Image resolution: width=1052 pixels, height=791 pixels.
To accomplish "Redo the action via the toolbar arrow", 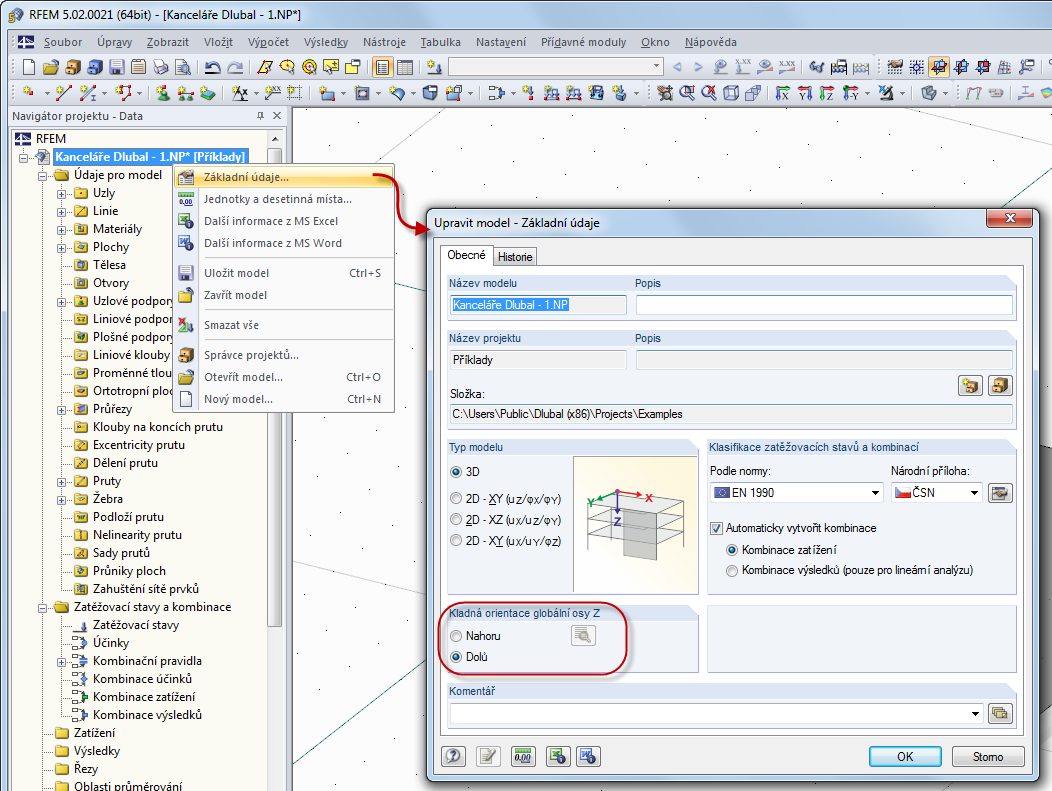I will (235, 67).
